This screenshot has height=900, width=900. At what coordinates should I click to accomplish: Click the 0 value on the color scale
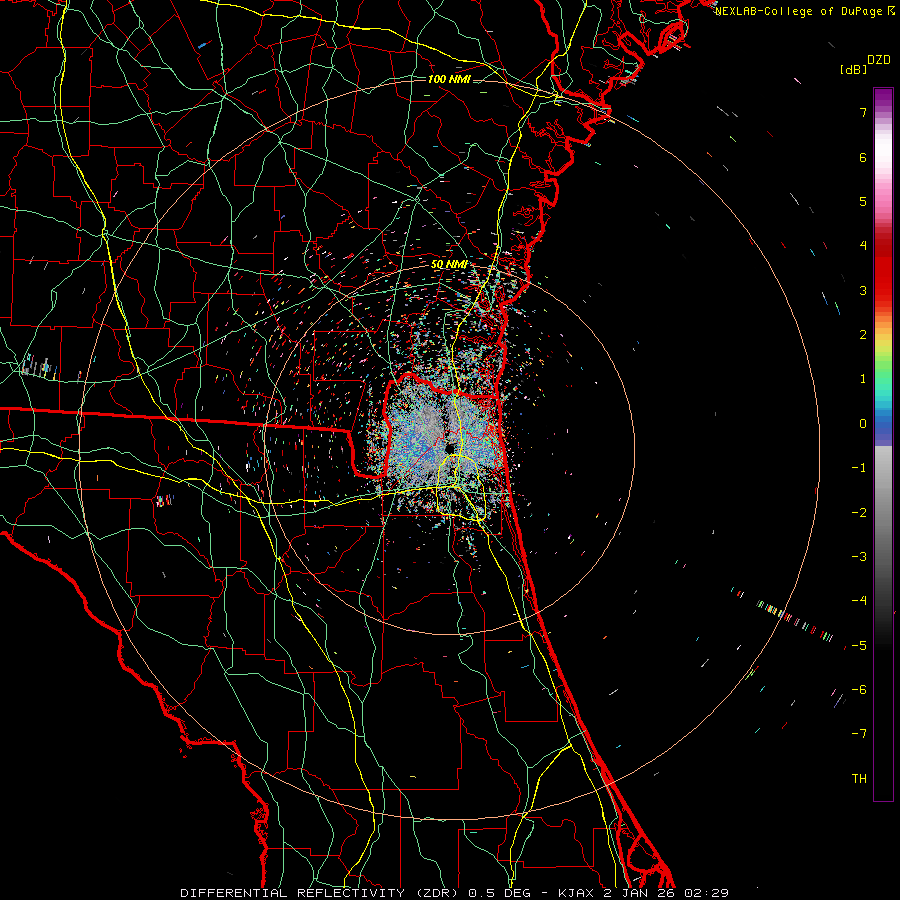coord(863,424)
